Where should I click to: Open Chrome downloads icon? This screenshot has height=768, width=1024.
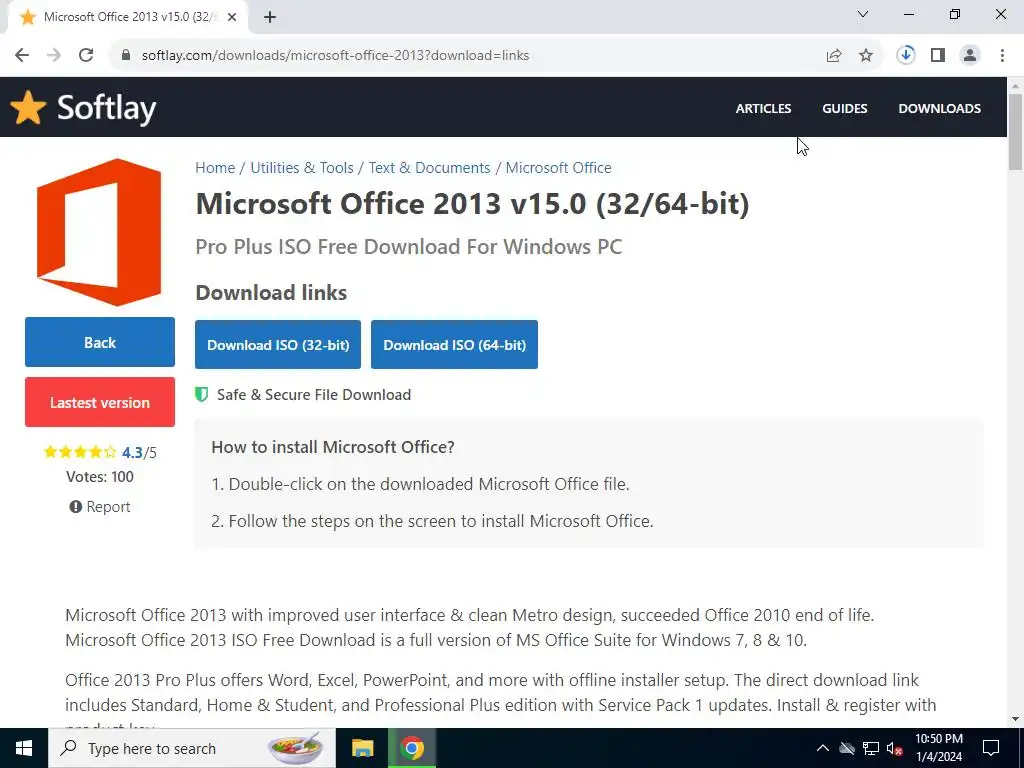click(x=906, y=55)
